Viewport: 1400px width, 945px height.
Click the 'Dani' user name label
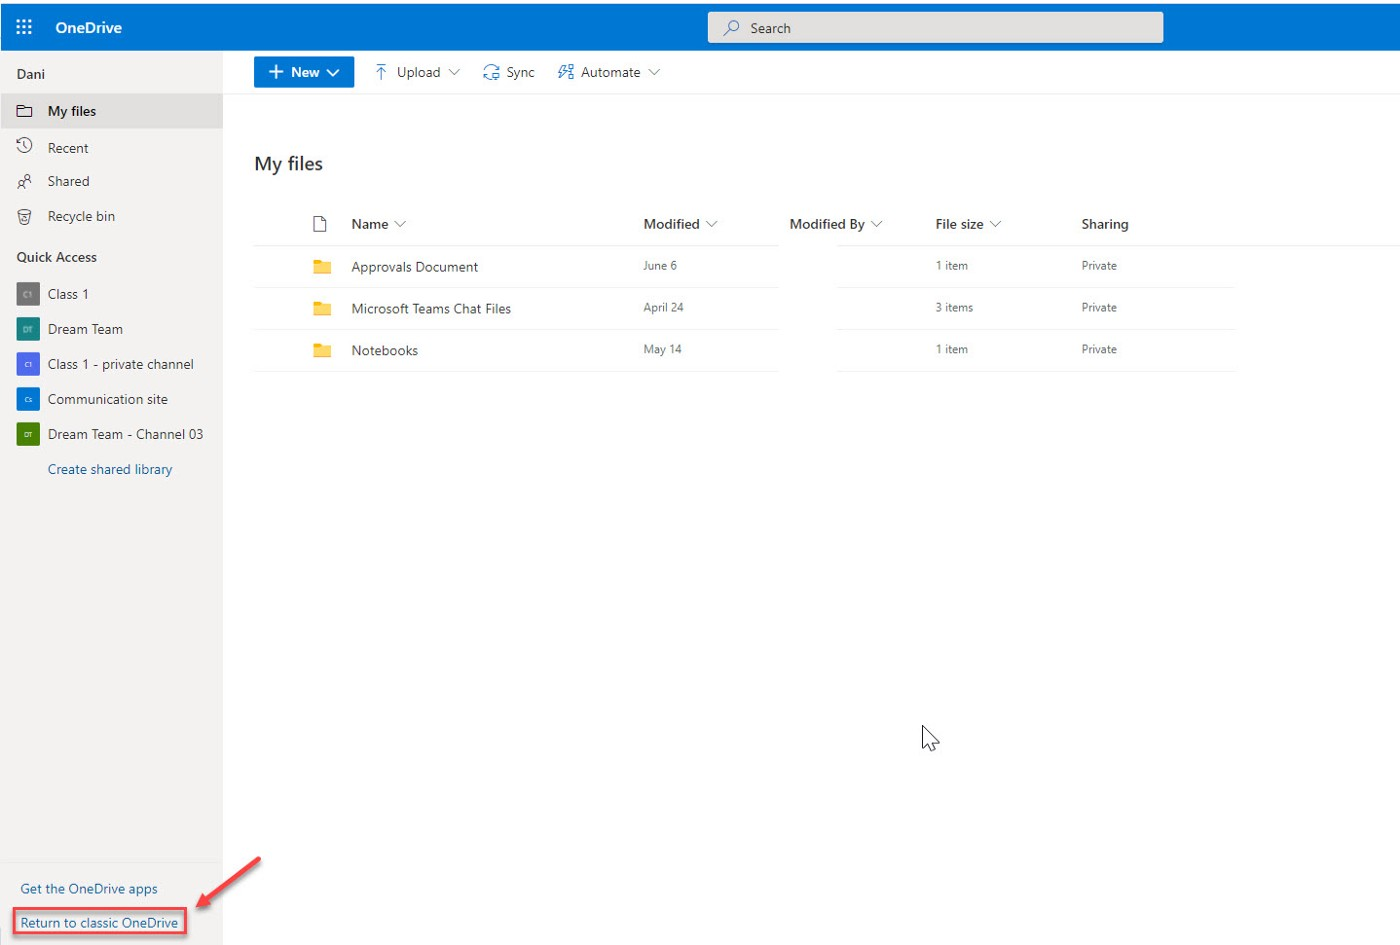click(31, 74)
